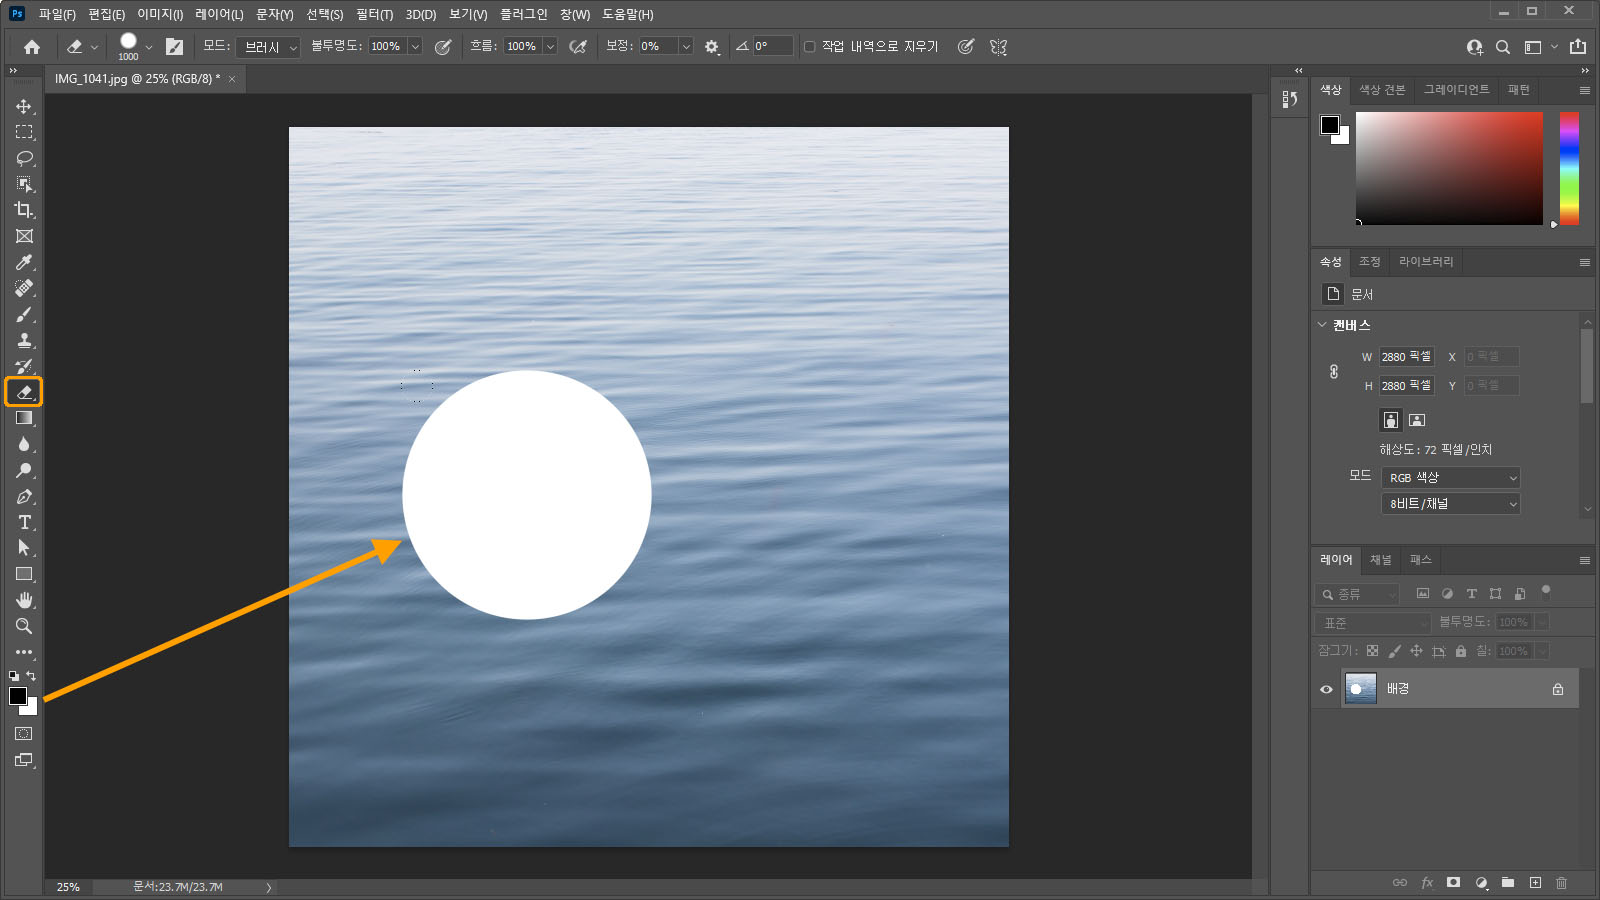The image size is (1600, 900).
Task: Open the brush preset picker dropdown
Action: click(149, 47)
